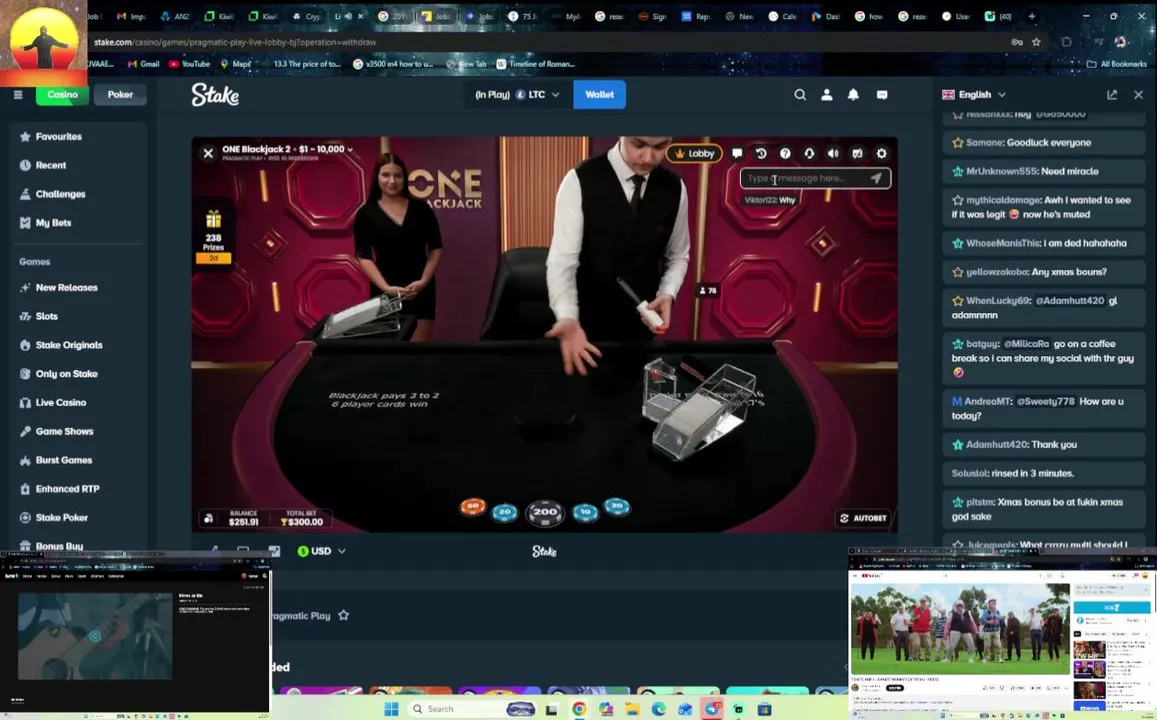Viewport: 1157px width, 720px height.
Task: Bookmark this page with the star in address bar
Action: 1036,42
